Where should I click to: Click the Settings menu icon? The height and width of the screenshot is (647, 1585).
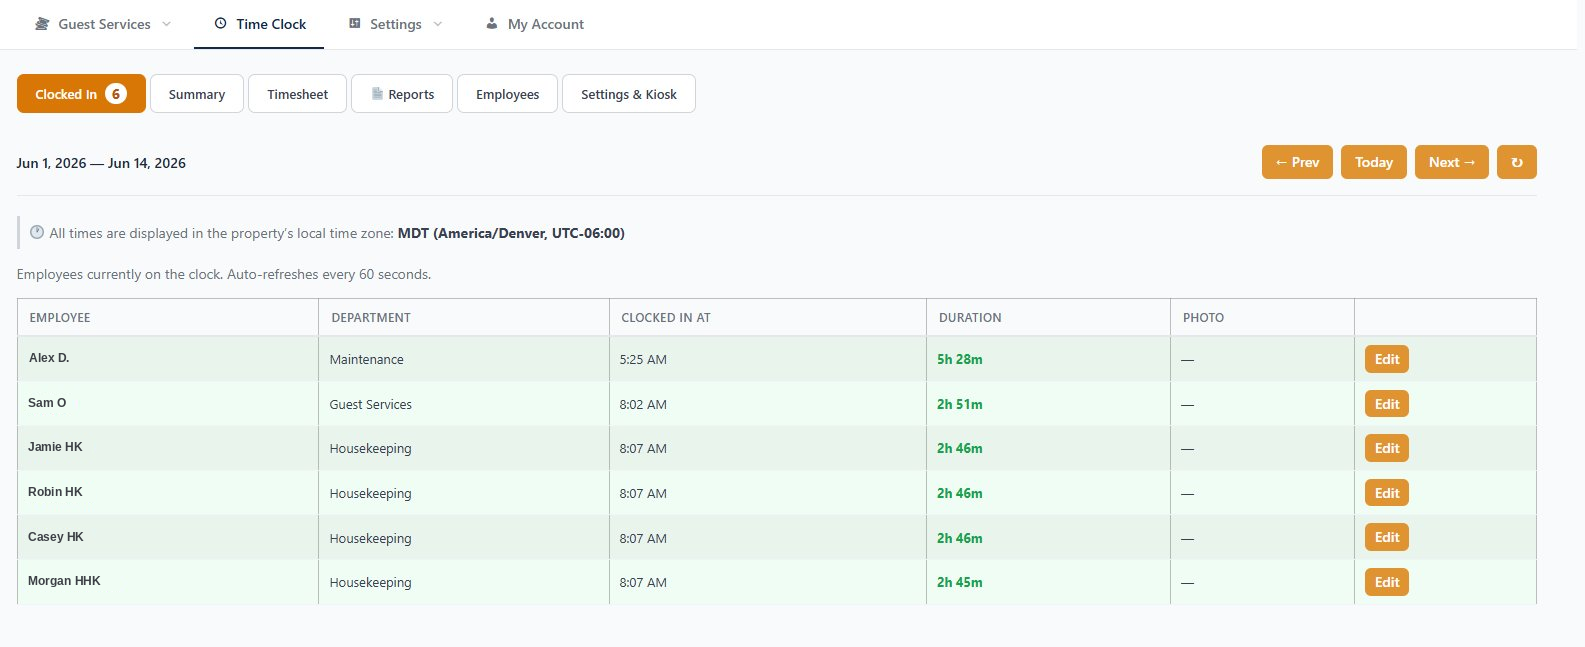pyautogui.click(x=354, y=24)
